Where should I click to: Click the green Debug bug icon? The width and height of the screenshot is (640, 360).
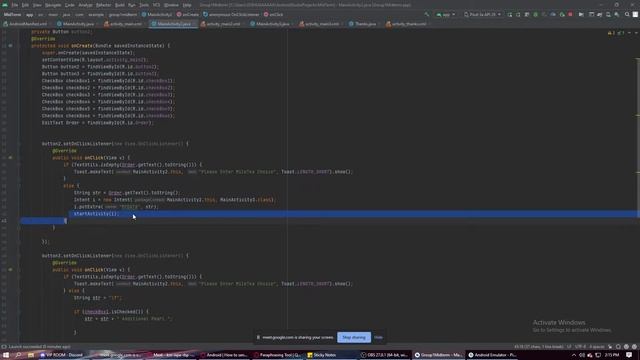(536, 14)
